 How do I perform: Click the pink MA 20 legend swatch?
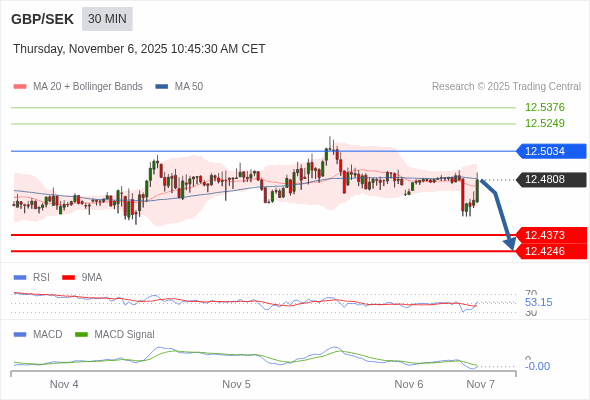pos(20,87)
